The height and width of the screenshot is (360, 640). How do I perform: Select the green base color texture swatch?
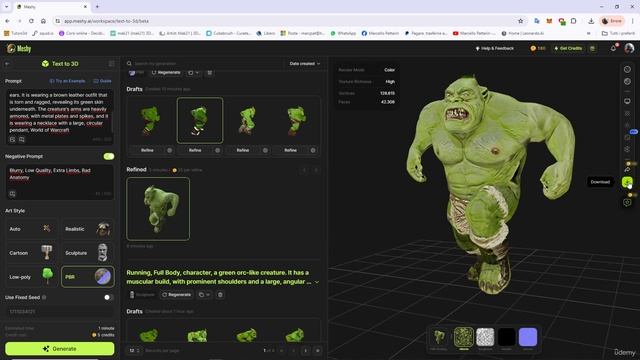click(464, 337)
